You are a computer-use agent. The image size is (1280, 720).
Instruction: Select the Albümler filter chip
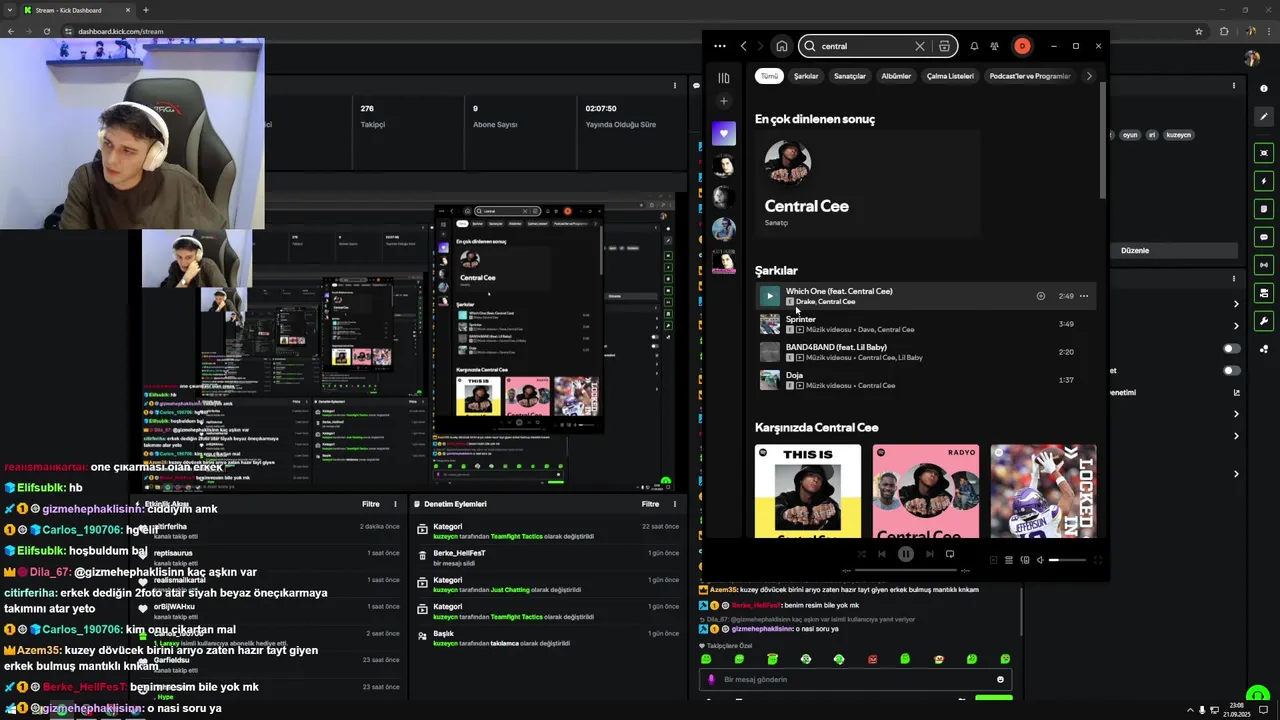point(896,76)
